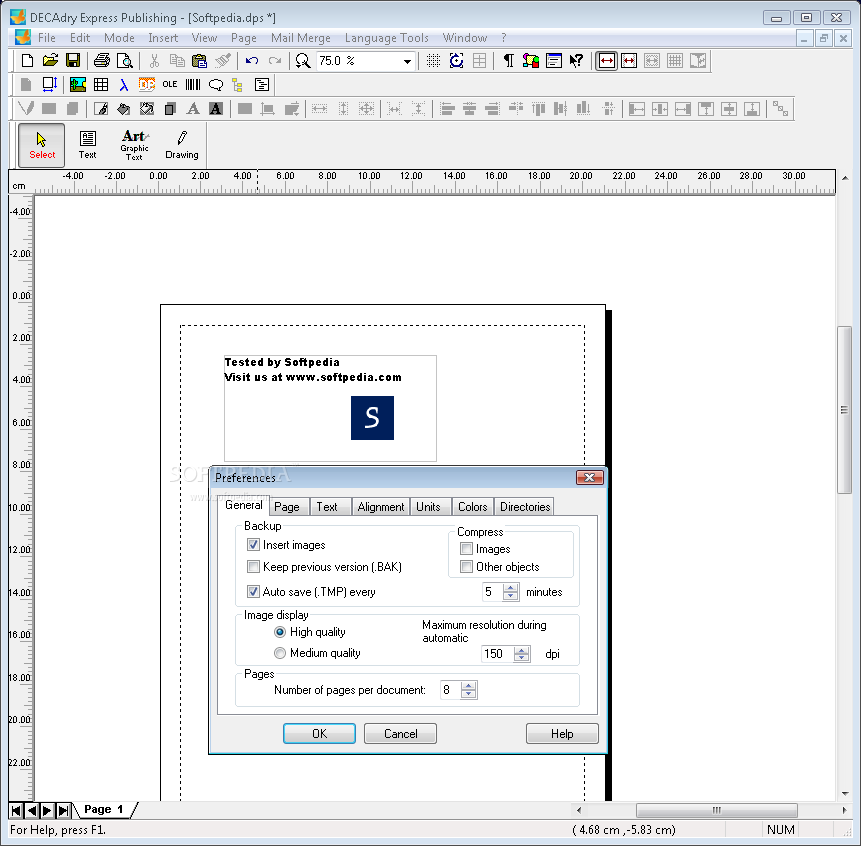The height and width of the screenshot is (846, 861).
Task: Select High quality image display
Action: click(x=280, y=632)
